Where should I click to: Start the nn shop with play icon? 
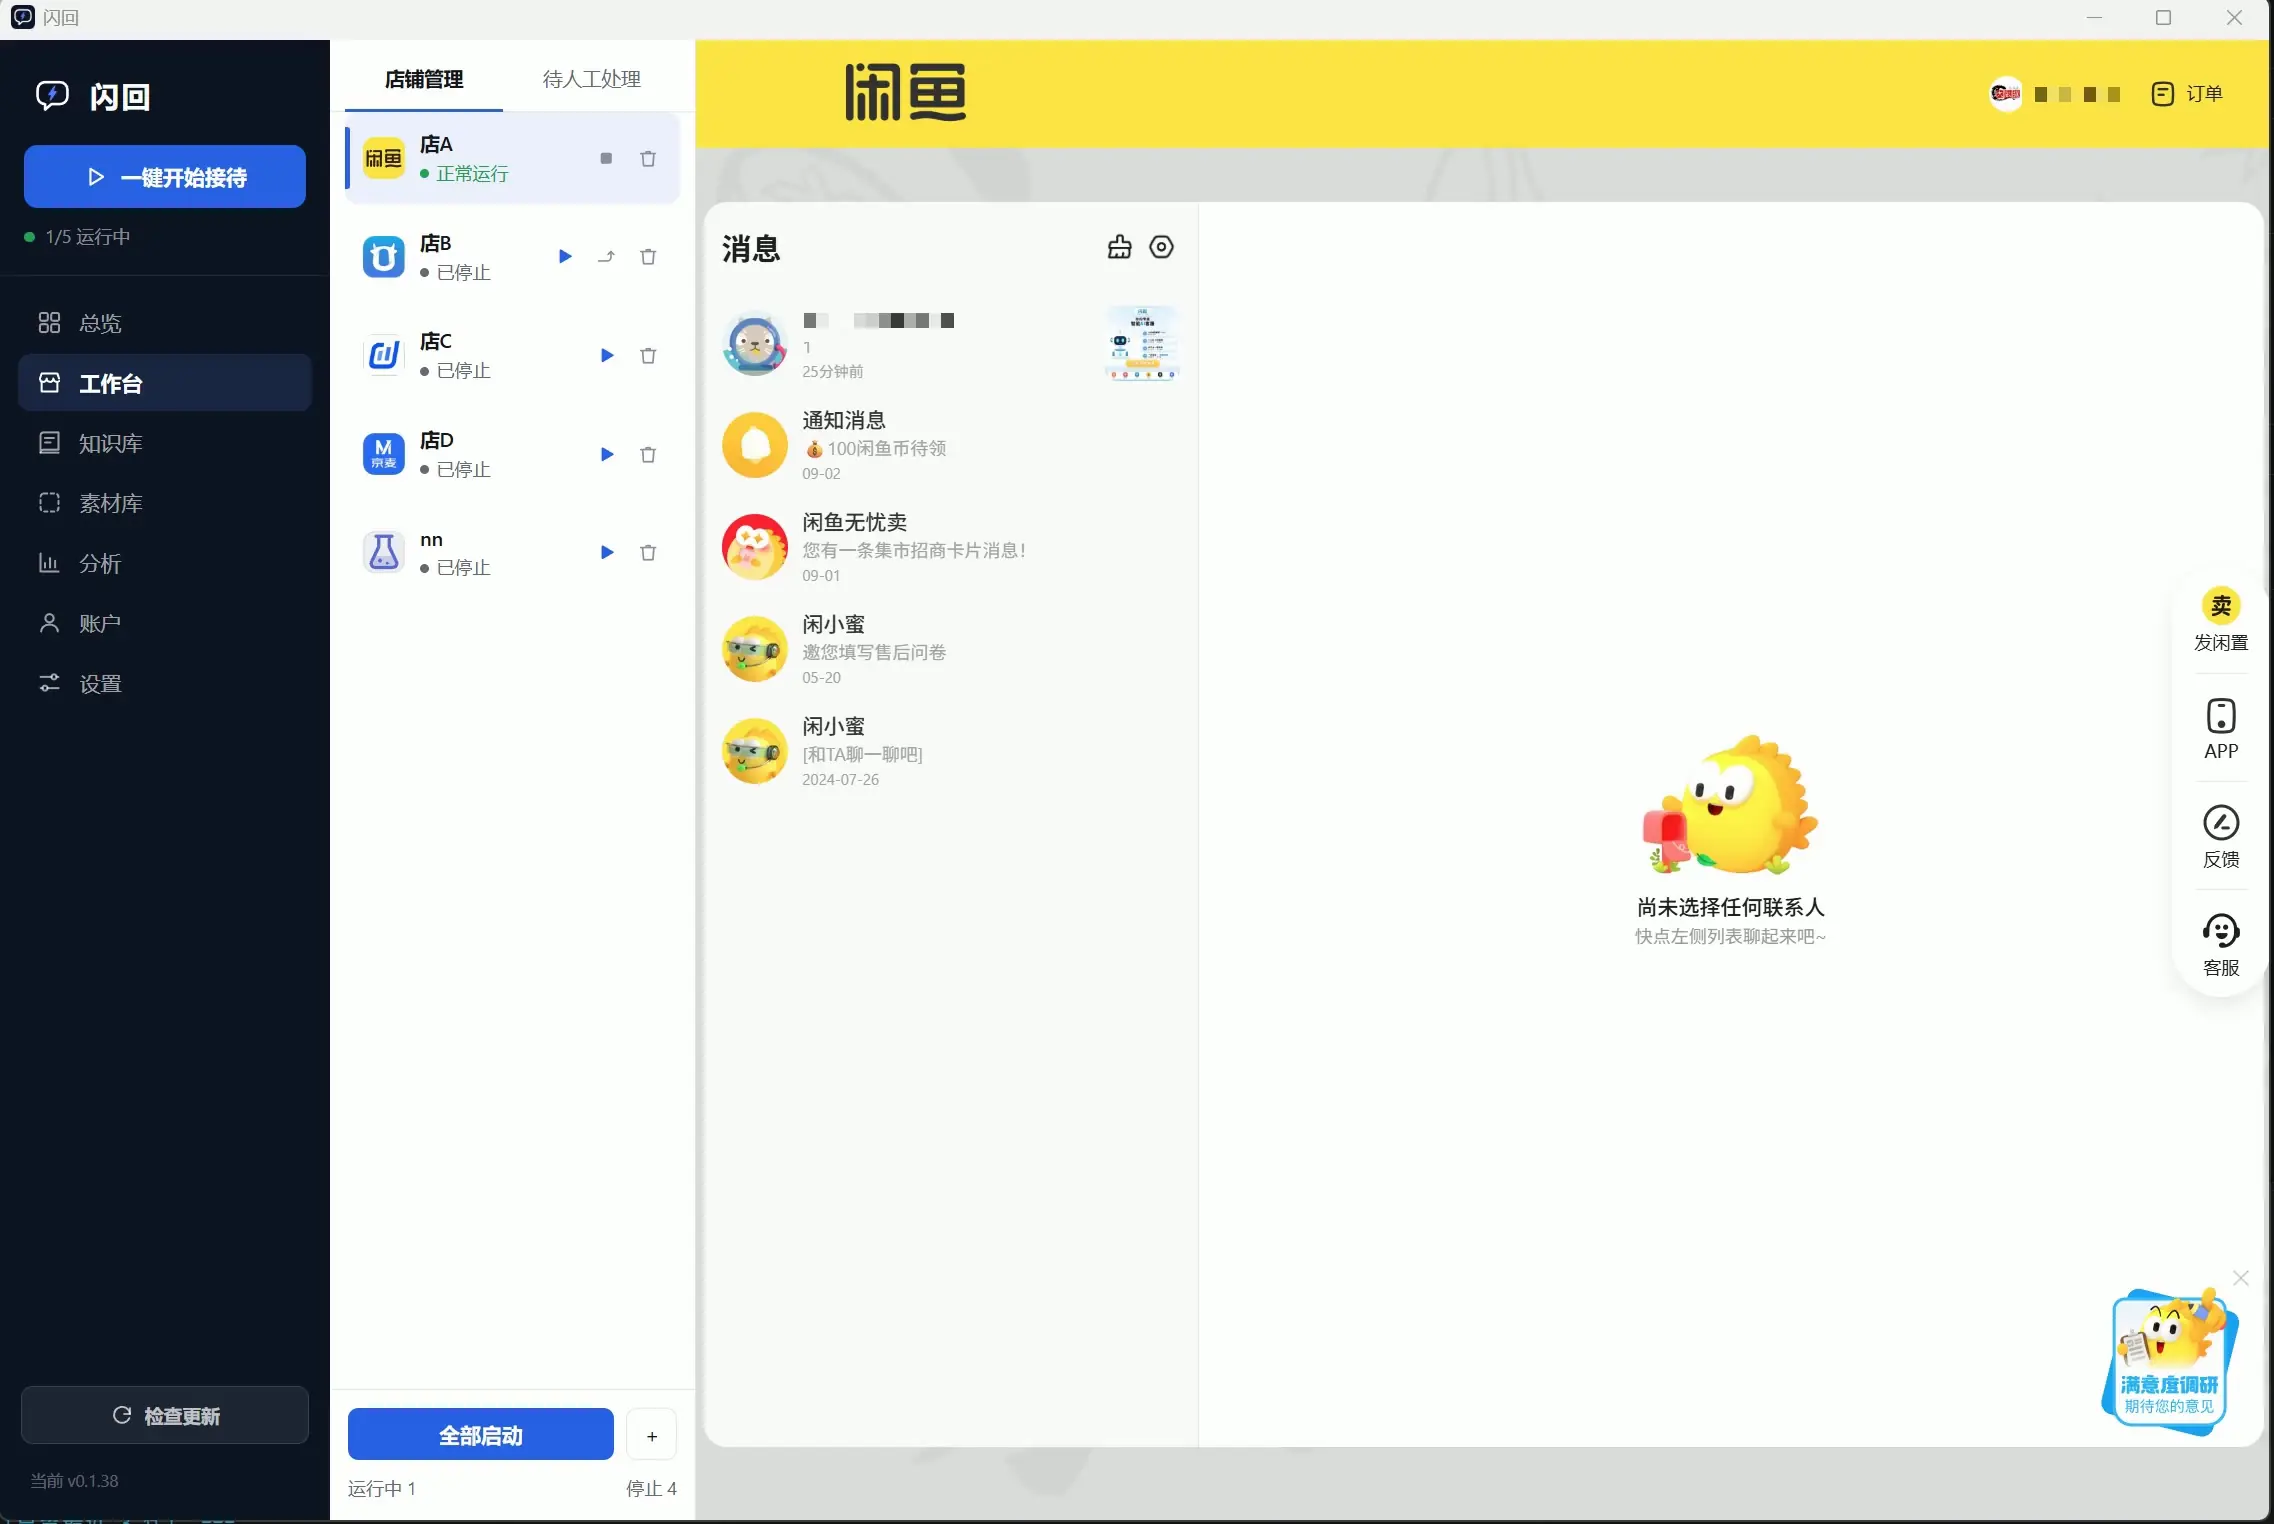[x=606, y=552]
